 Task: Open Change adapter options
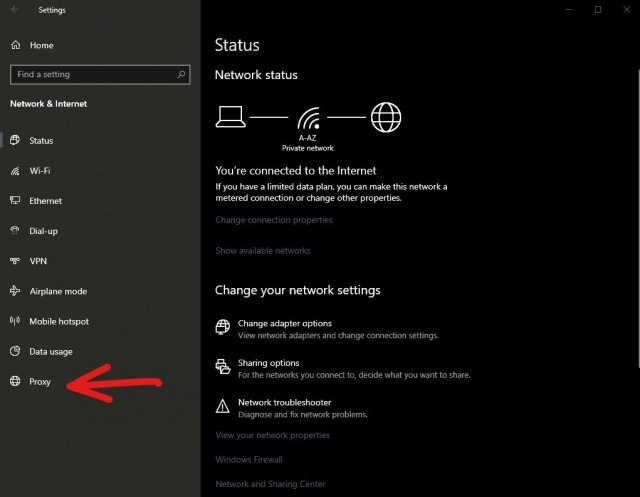(285, 324)
